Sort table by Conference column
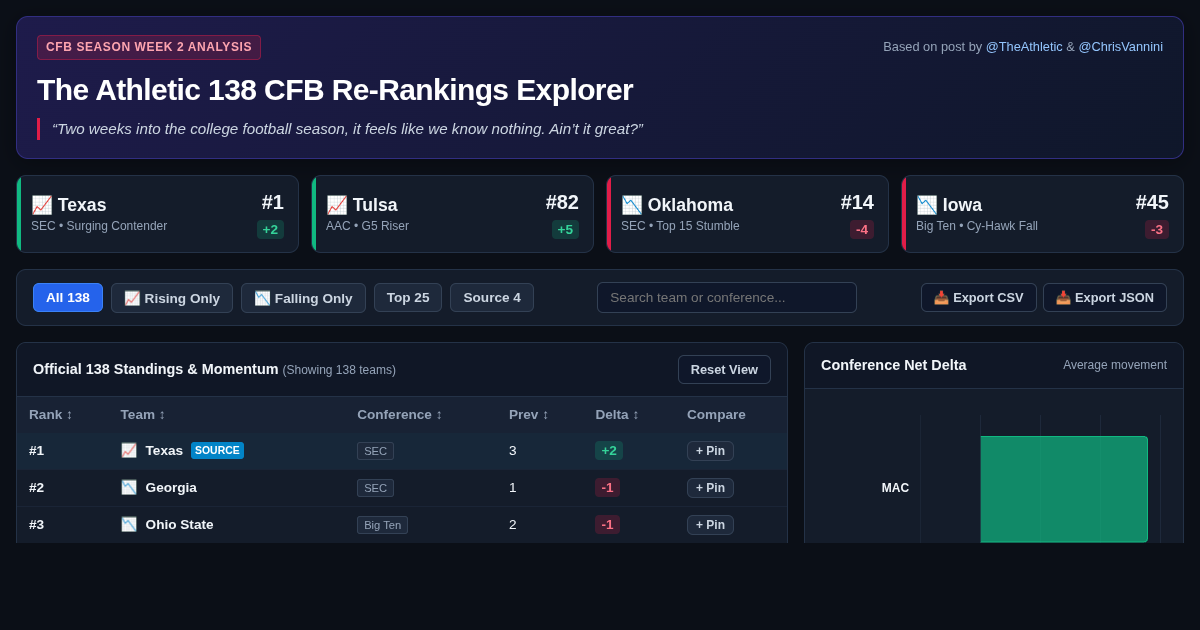Screen dimensions: 1200x630 click(x=400, y=414)
